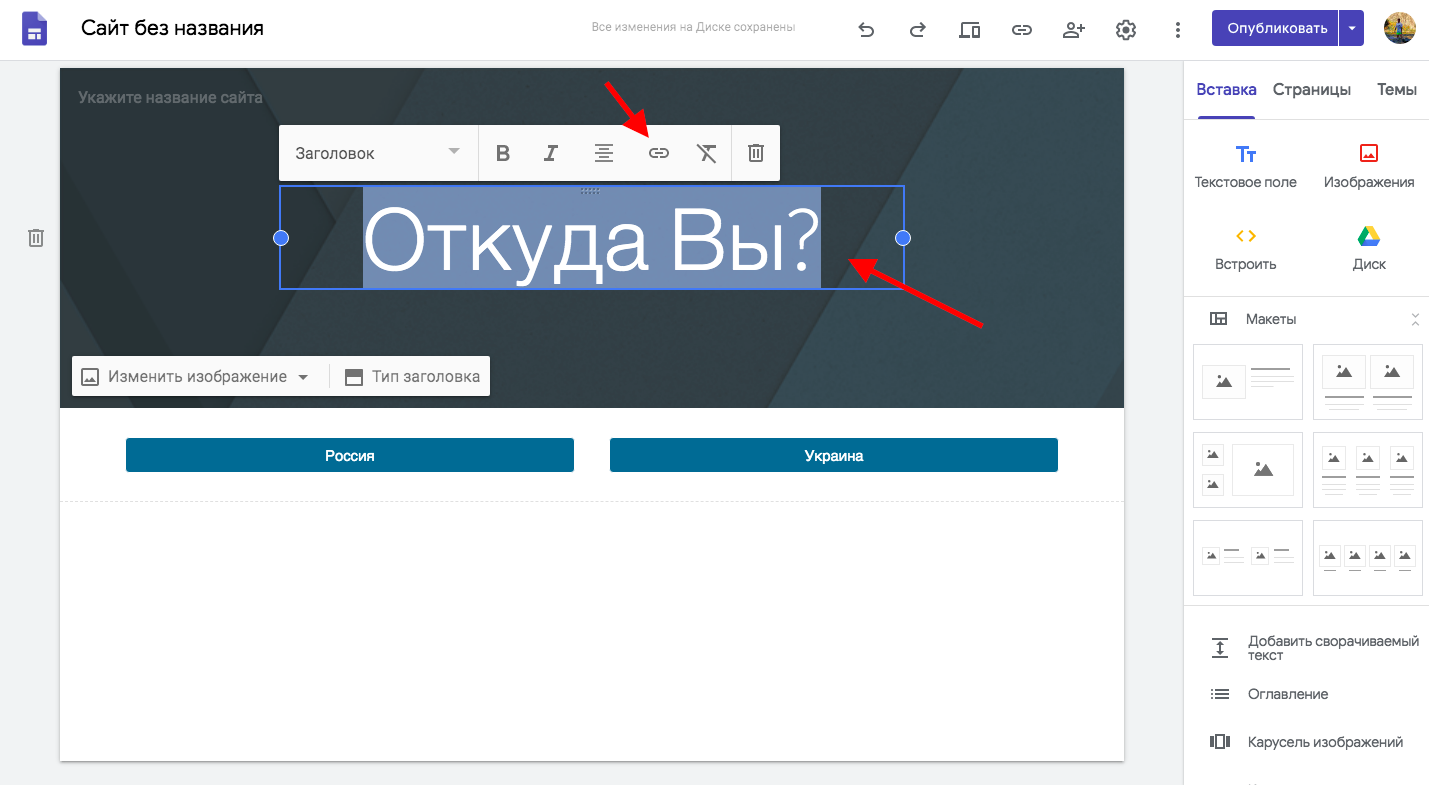Viewport: 1429px width, 785px height.
Task: Click the Опубликовать button
Action: click(1275, 28)
